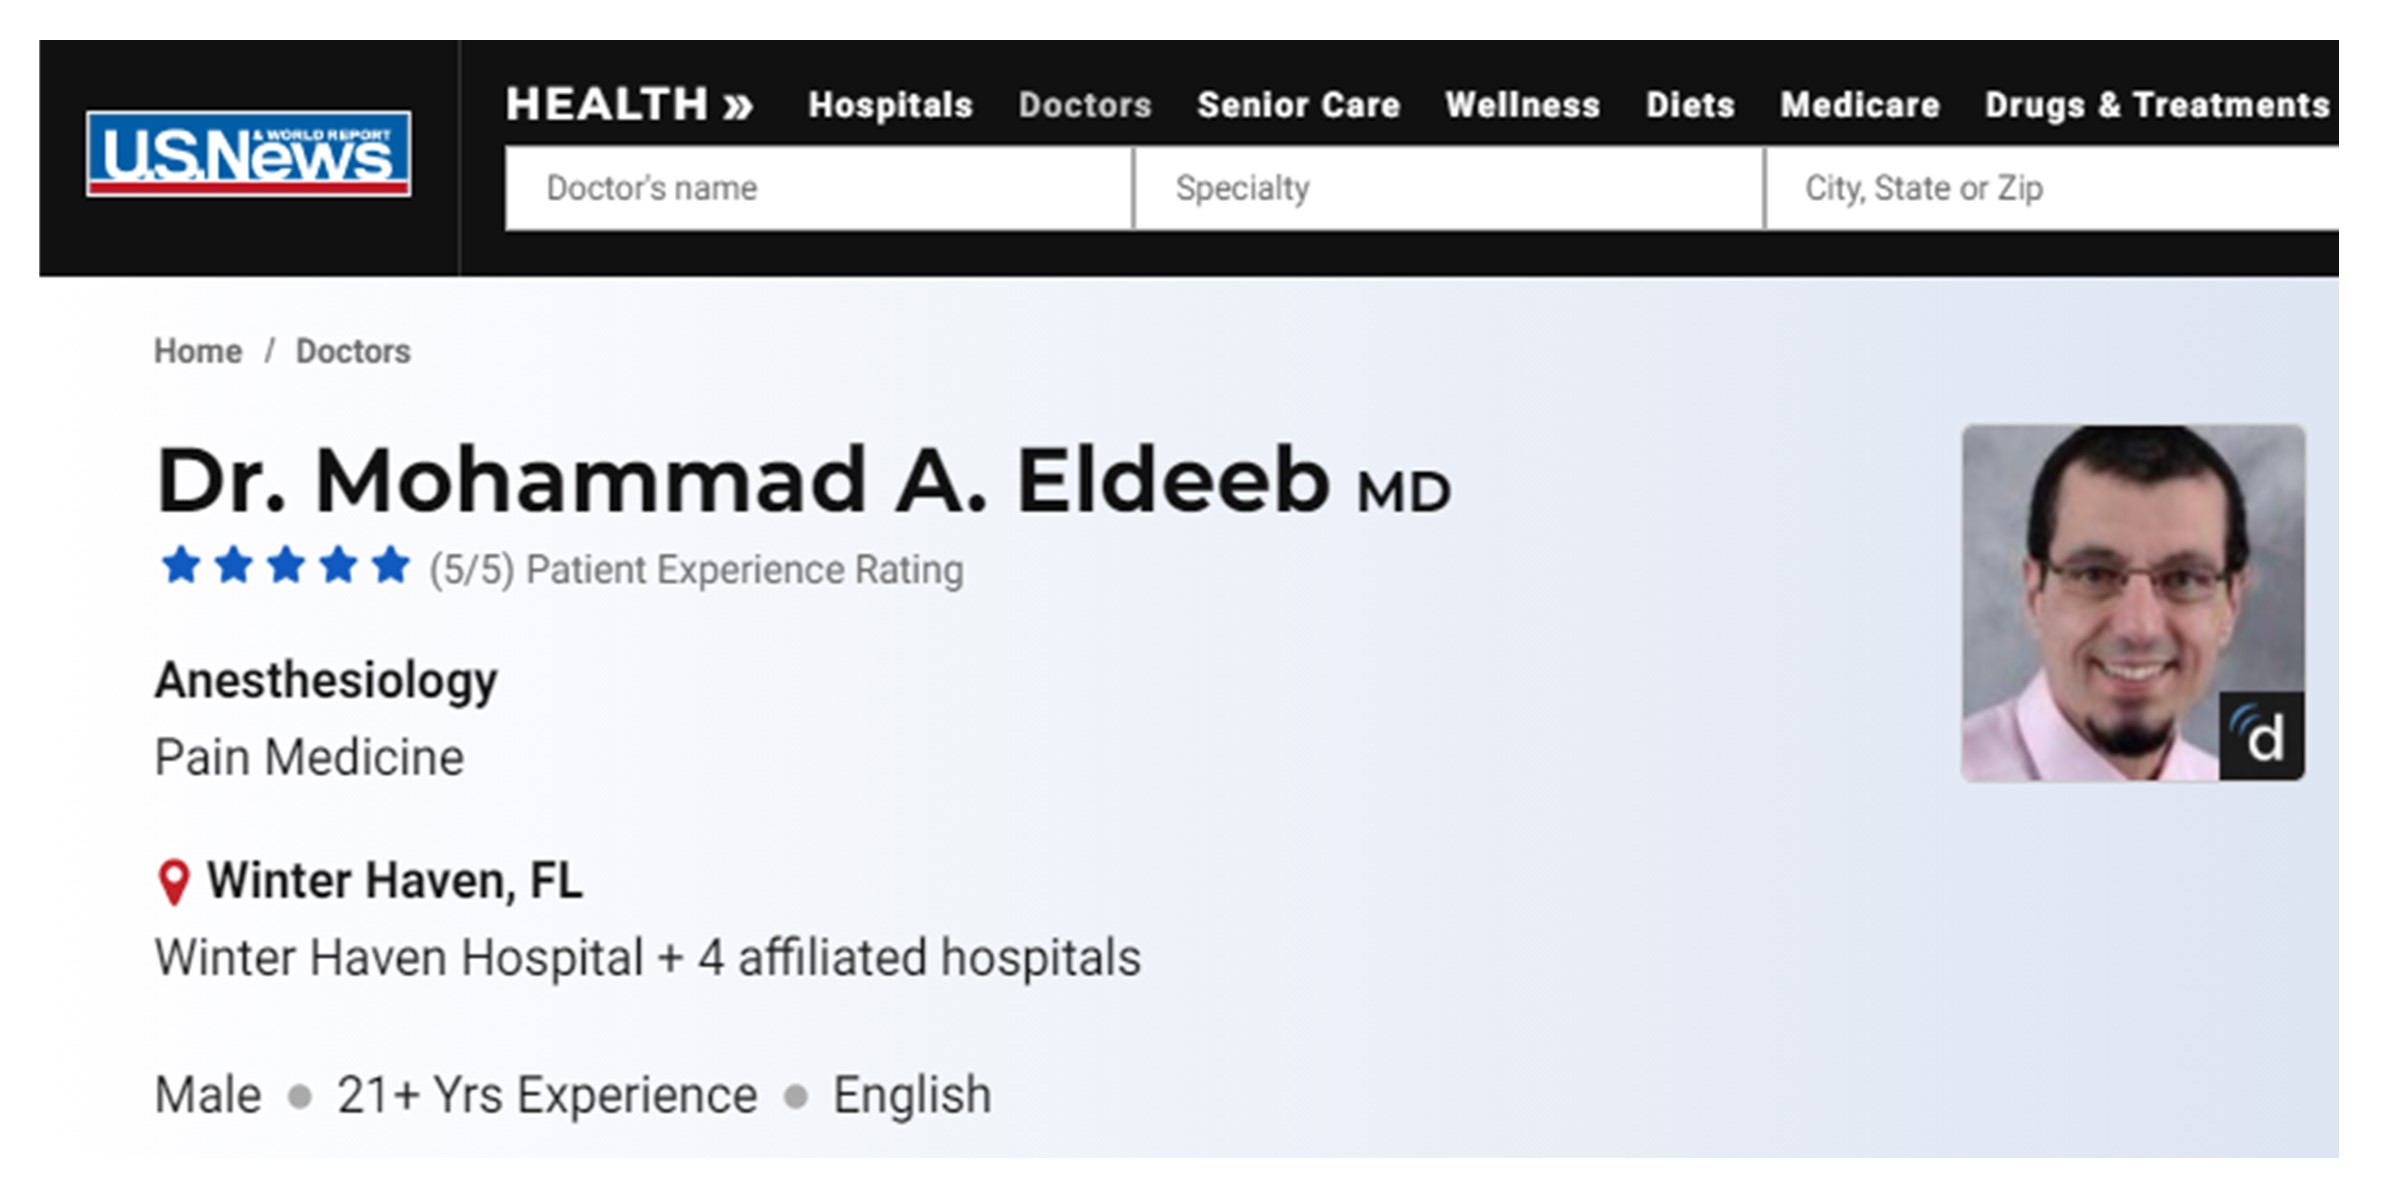Focus the Doctor's name search field
The image size is (2400, 1200).
point(819,188)
